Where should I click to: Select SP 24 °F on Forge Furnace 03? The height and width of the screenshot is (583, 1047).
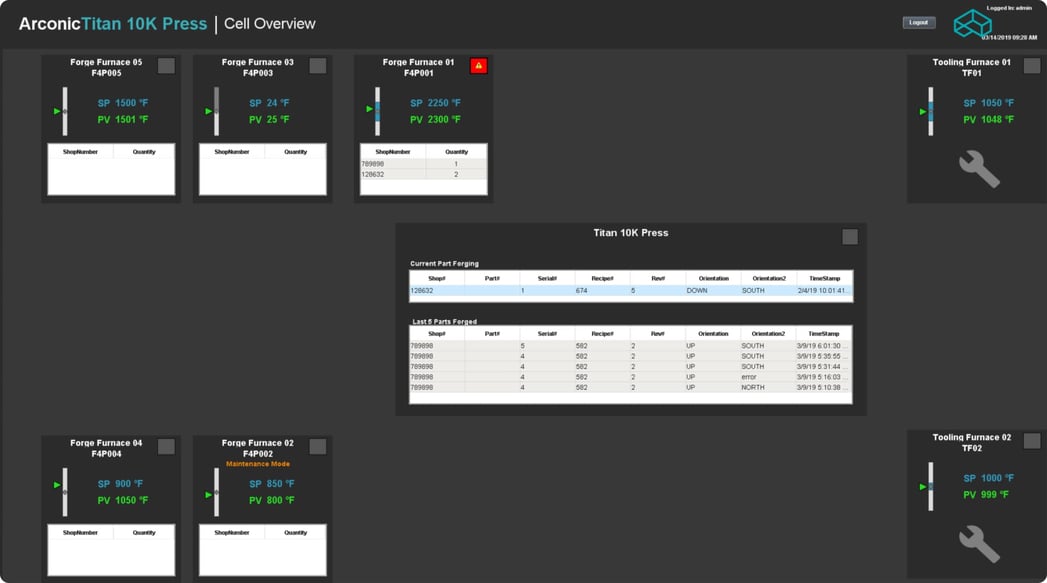[x=269, y=103]
